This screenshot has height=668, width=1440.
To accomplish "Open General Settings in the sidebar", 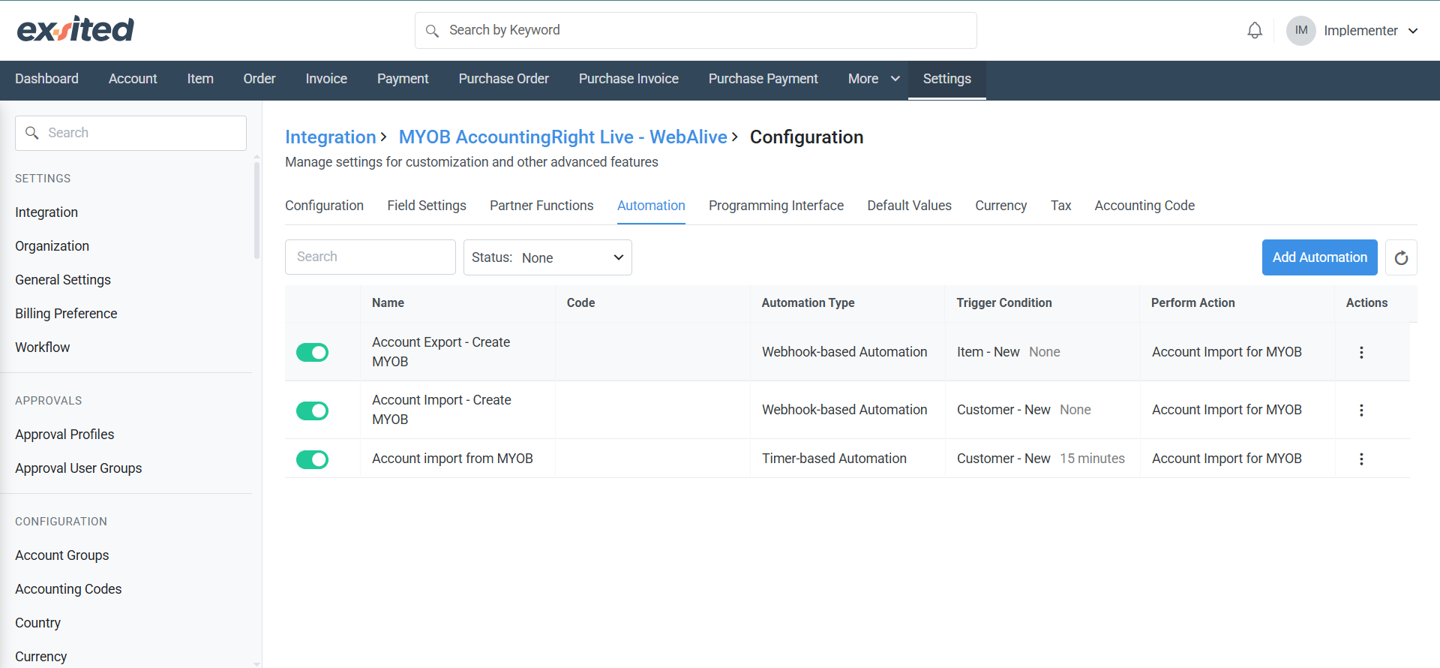I will [x=63, y=280].
